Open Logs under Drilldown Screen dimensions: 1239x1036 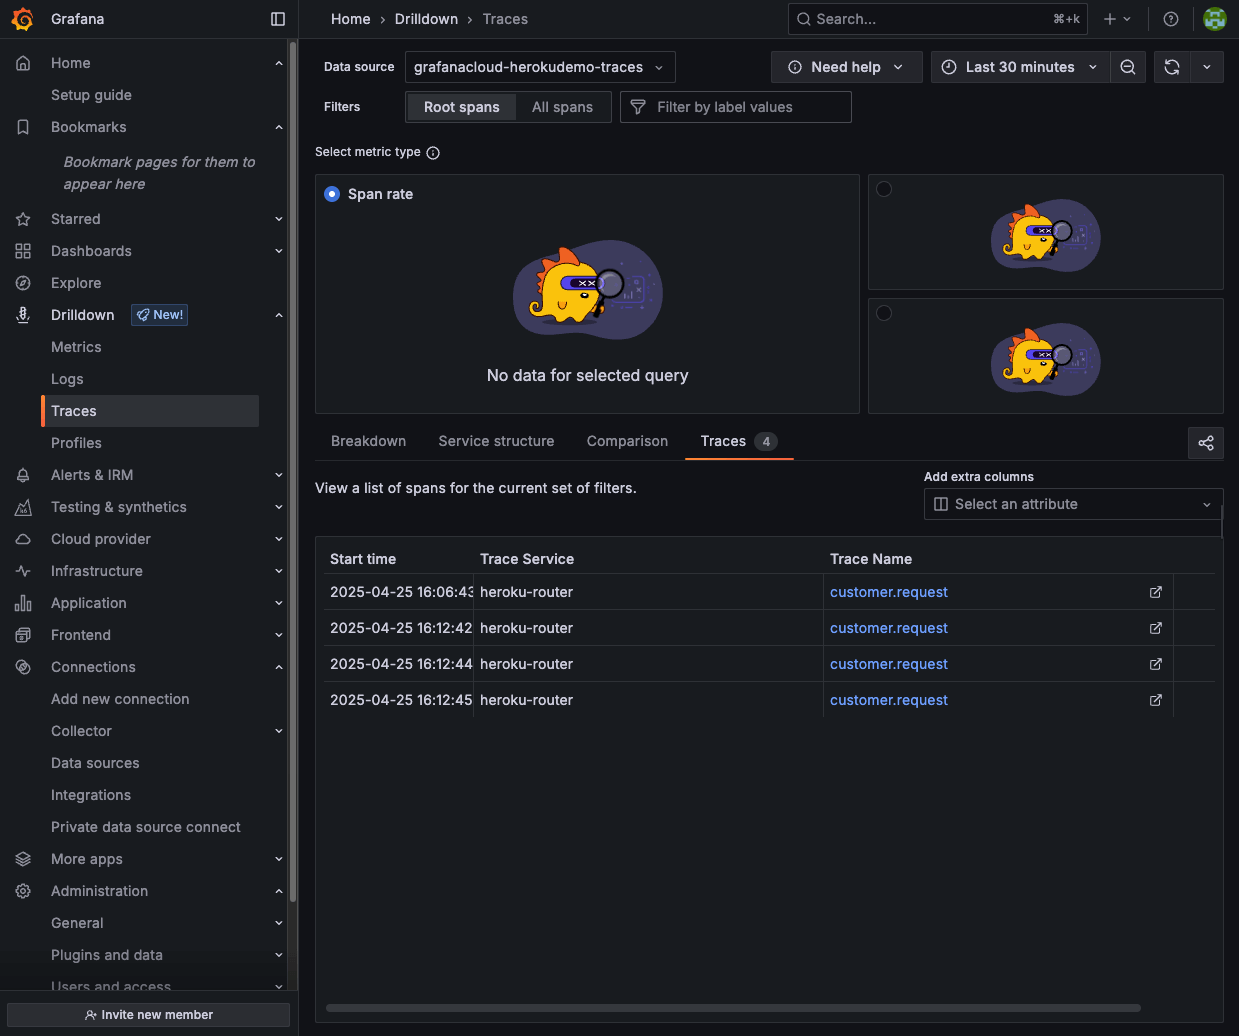[x=67, y=379]
